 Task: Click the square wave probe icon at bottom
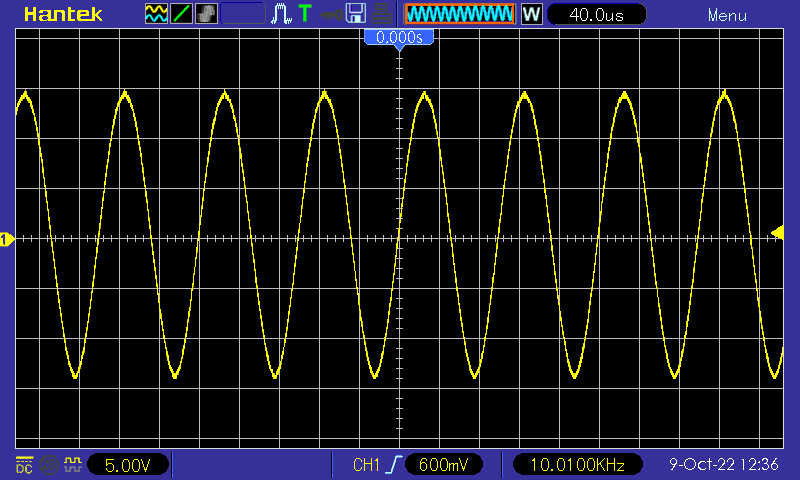pyautogui.click(x=72, y=465)
